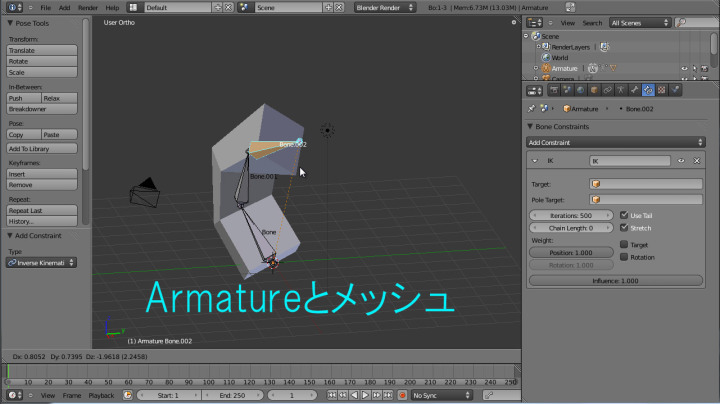720x404 pixels.
Task: Disable the Use Tail checkbox
Action: (624, 215)
